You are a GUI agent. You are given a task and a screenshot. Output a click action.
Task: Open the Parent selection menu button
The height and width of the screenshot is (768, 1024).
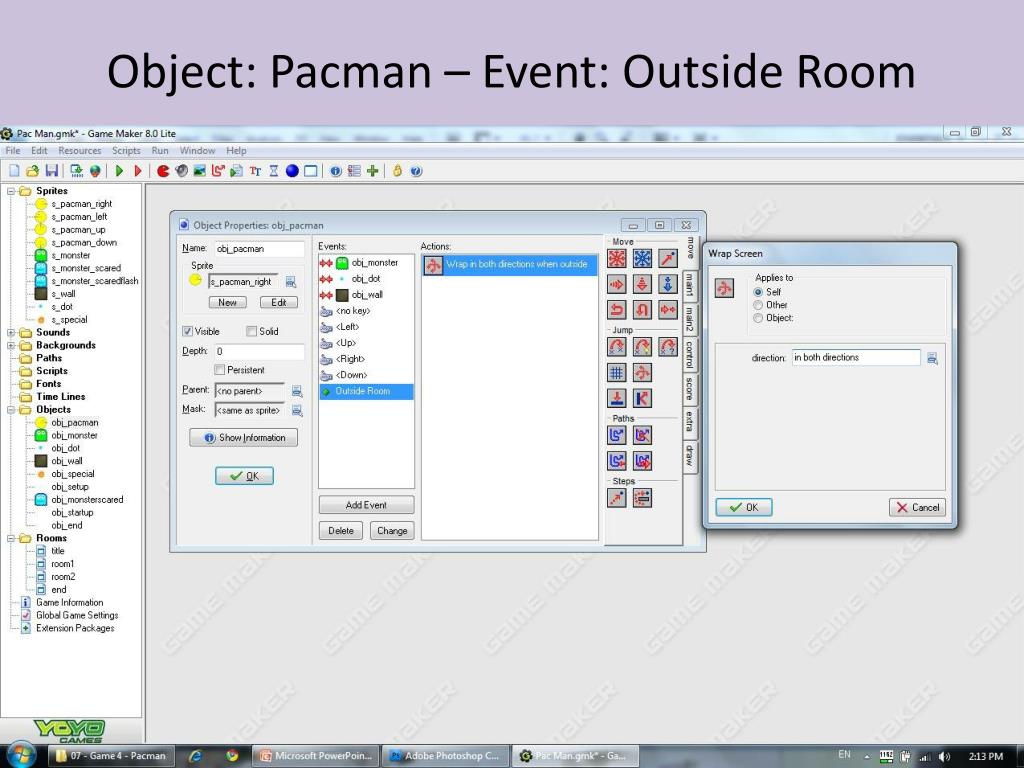pyautogui.click(x=297, y=391)
